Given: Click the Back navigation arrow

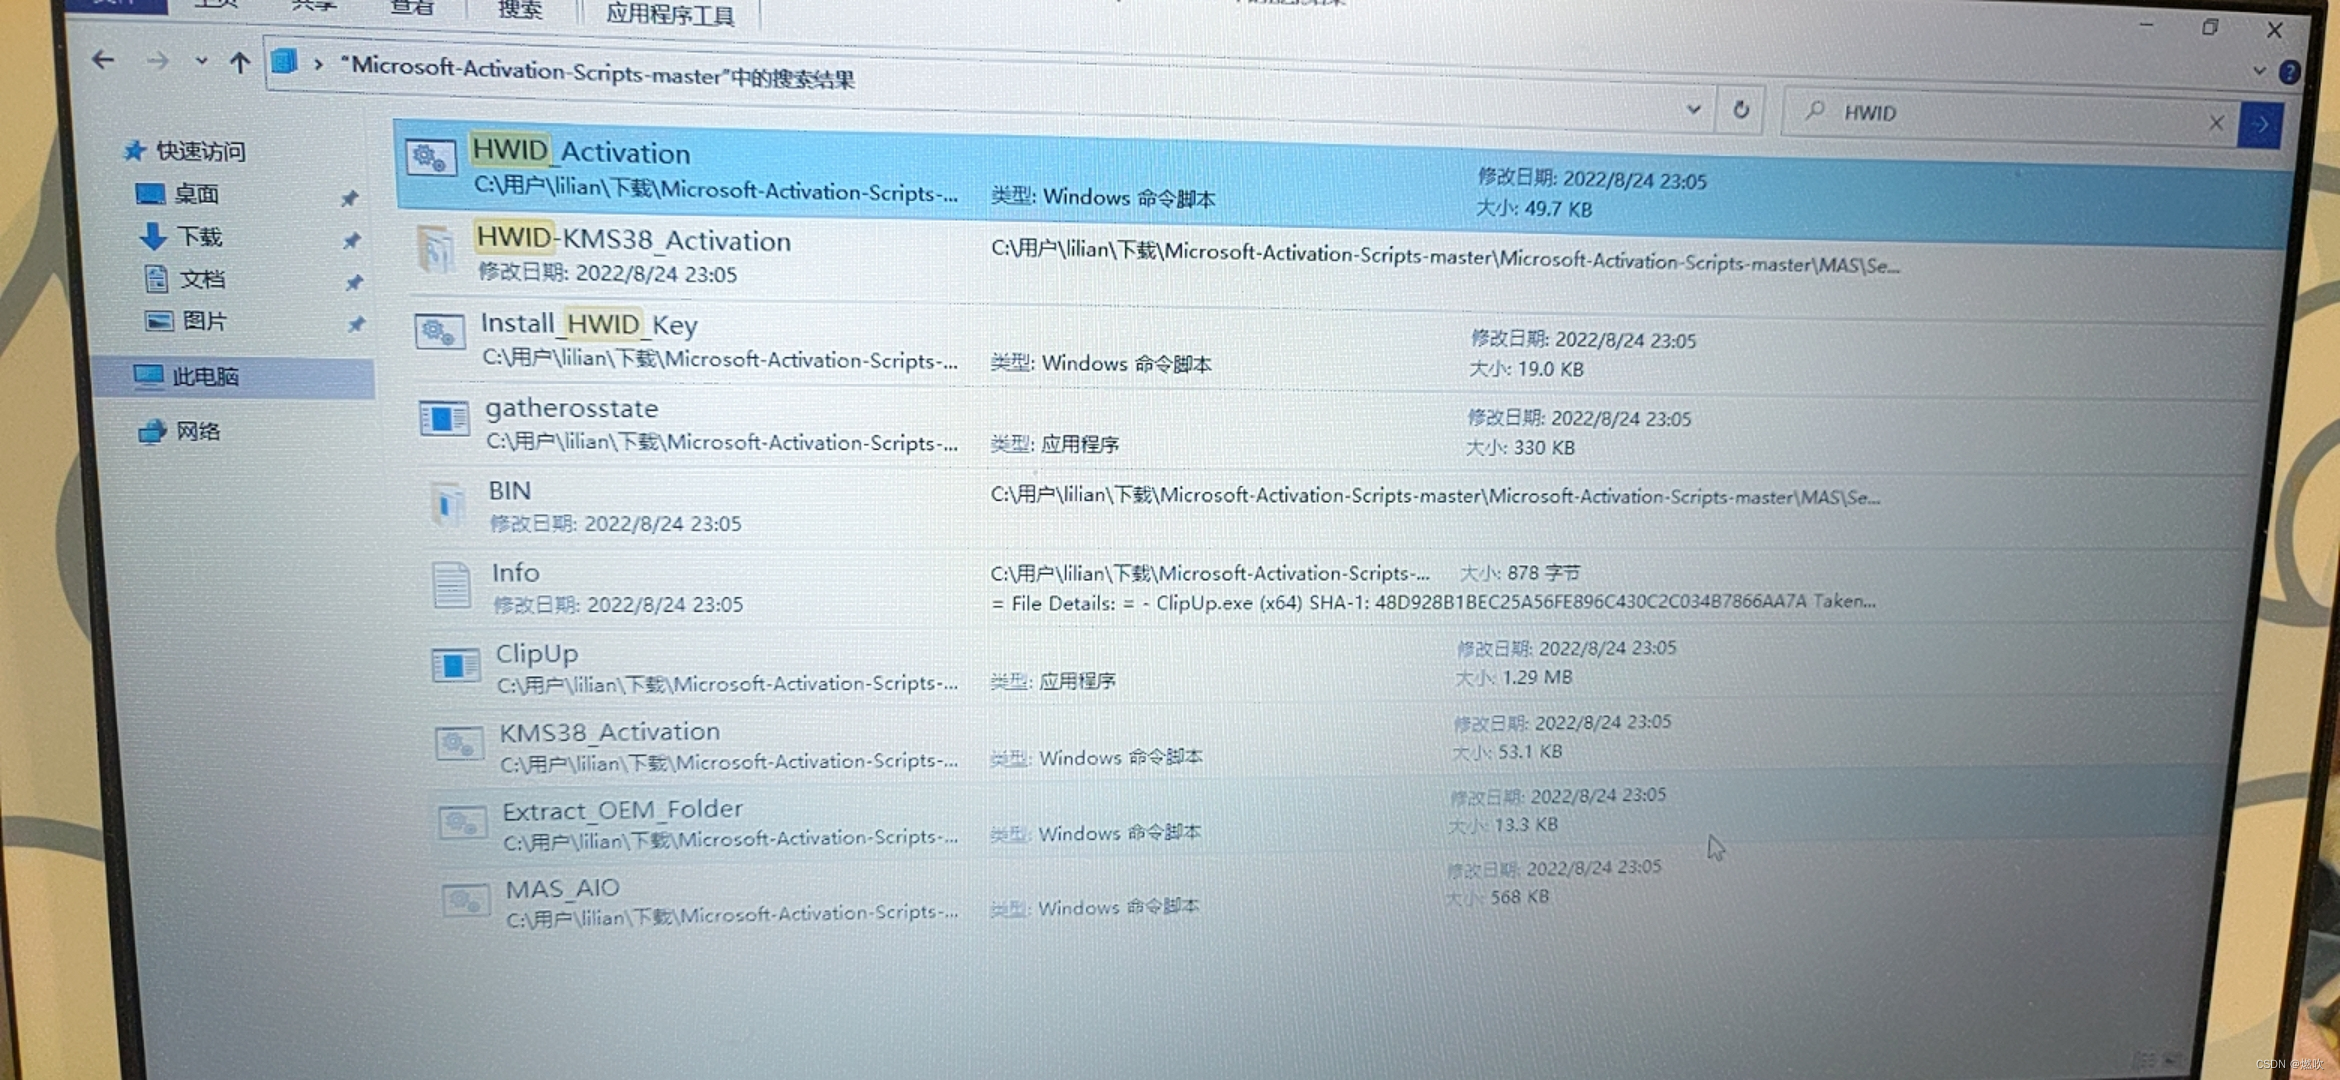Looking at the screenshot, I should (102, 60).
